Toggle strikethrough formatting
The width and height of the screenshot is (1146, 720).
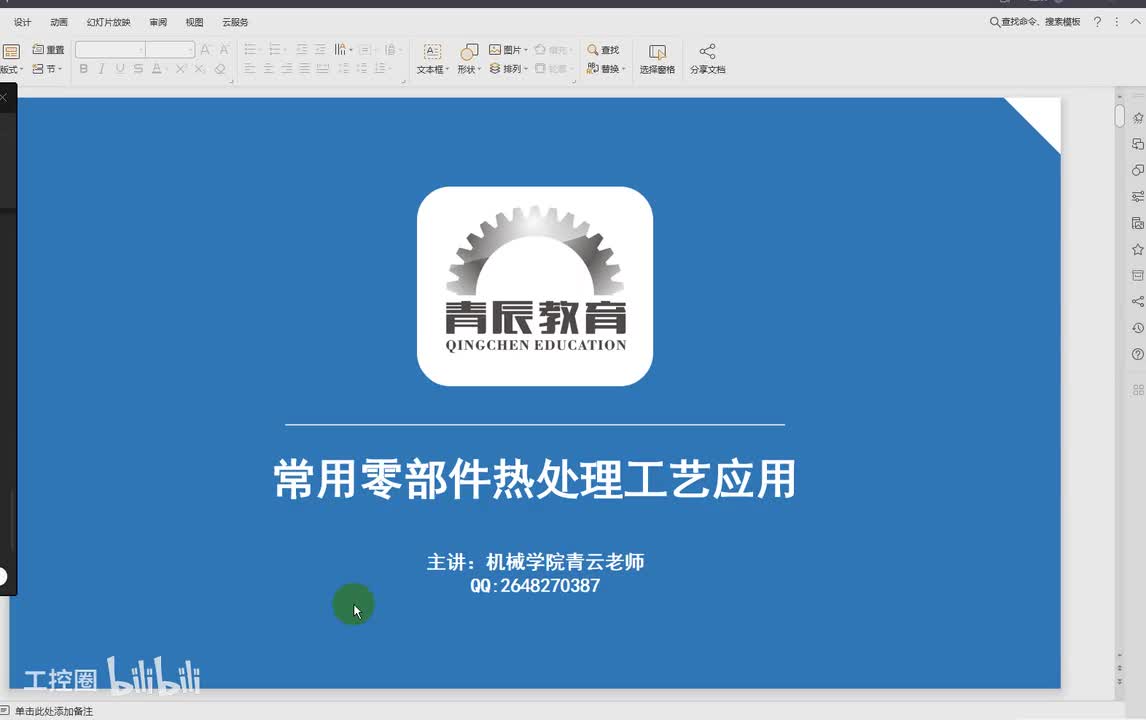tap(138, 69)
